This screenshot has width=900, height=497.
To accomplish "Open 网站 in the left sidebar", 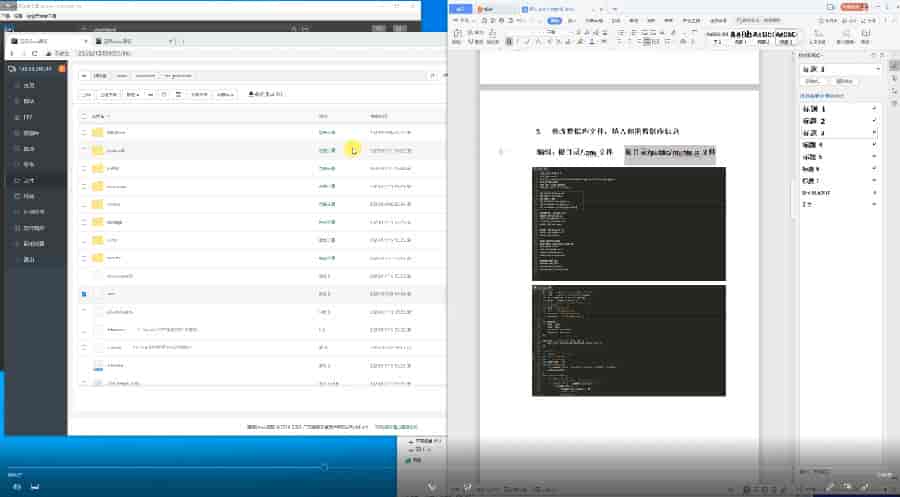I will pyautogui.click(x=28, y=101).
